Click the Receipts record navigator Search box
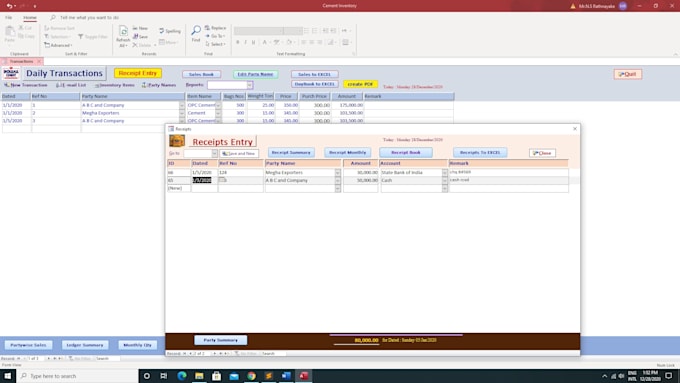Screen dimensions: 680x383 273,354
